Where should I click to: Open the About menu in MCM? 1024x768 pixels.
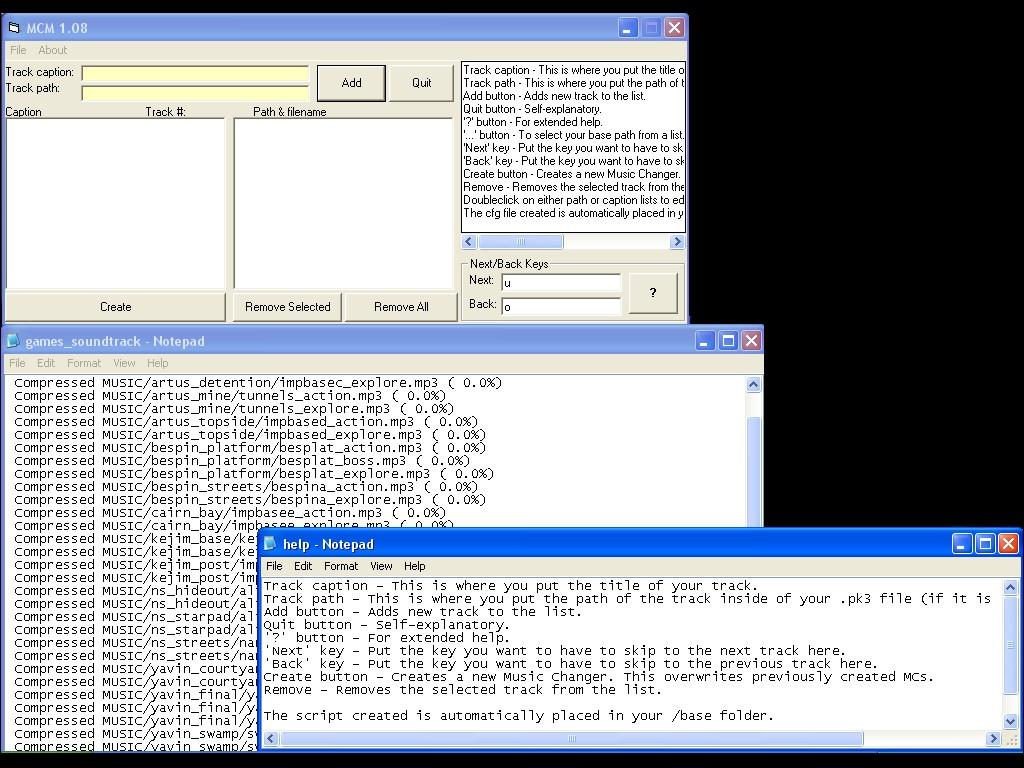(x=52, y=50)
